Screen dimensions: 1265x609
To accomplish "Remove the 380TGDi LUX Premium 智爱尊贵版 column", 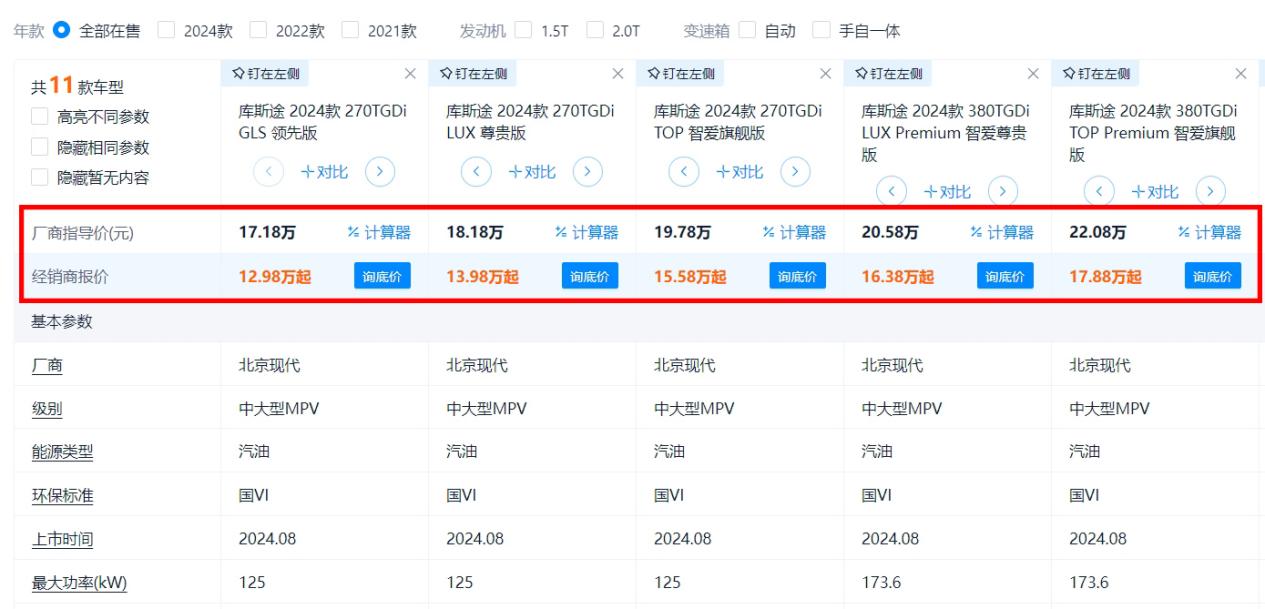I will pos(1034,73).
